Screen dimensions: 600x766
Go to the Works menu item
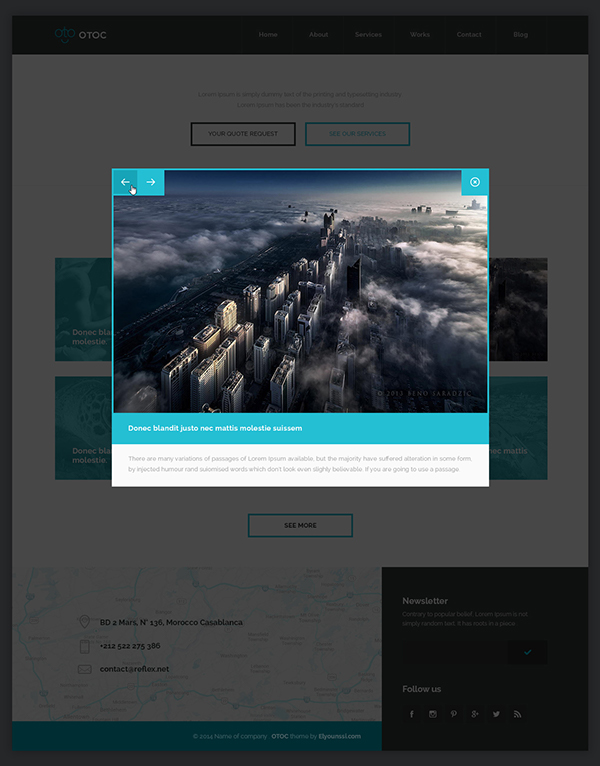420,35
